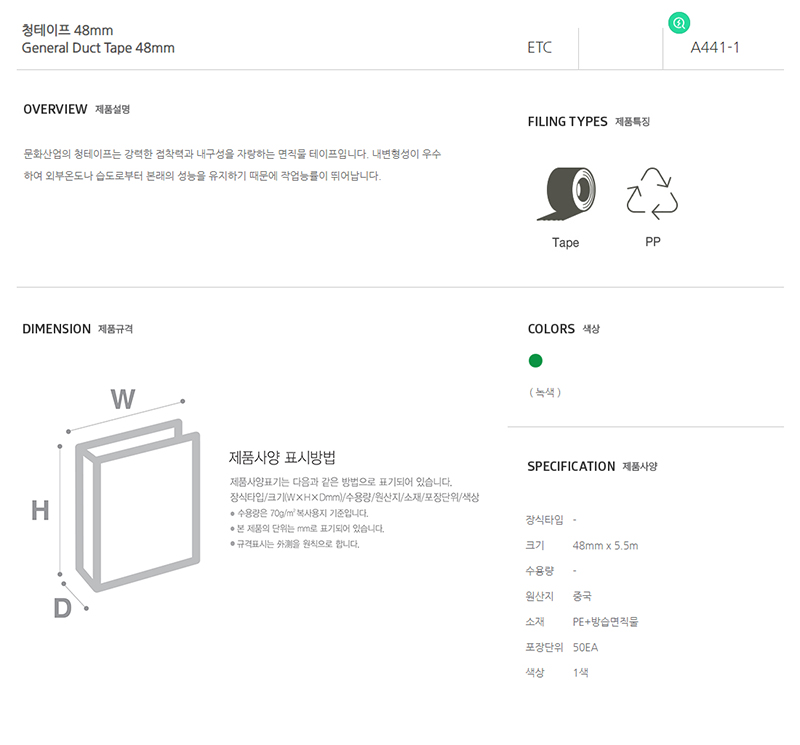Select the green color swatch
The height and width of the screenshot is (745, 800).
pos(535,361)
